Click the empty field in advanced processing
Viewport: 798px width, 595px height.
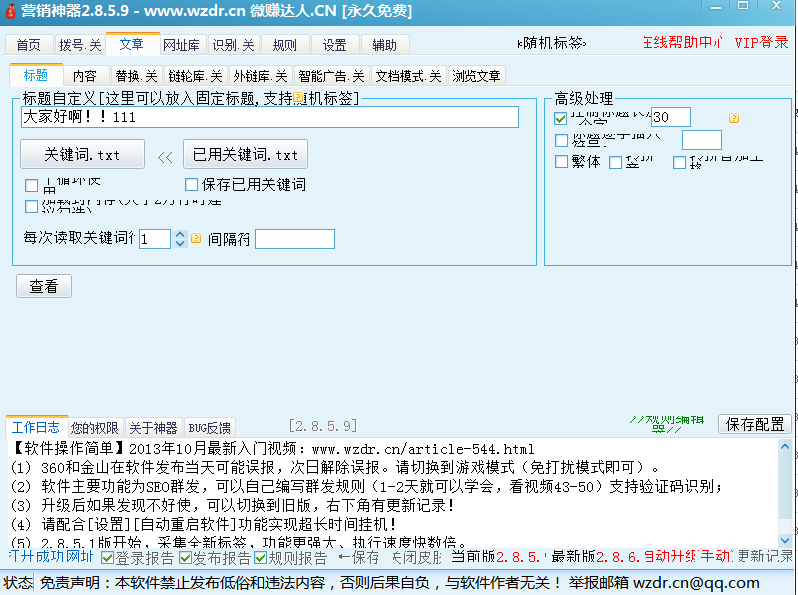click(x=702, y=140)
